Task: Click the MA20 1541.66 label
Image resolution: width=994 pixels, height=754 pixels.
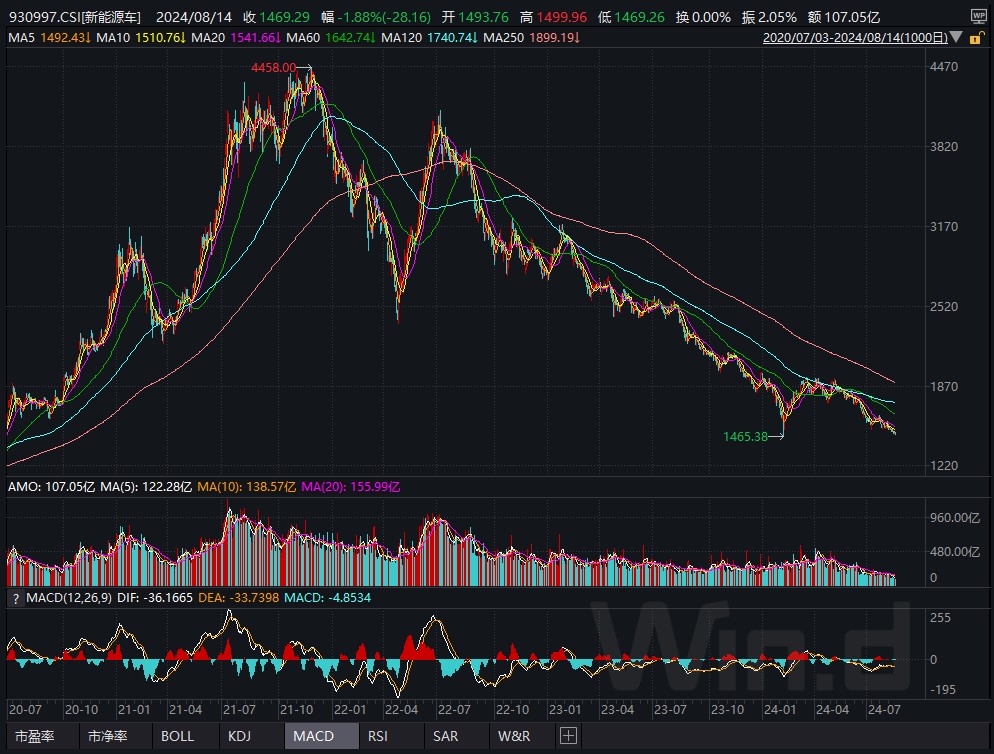Action: tap(236, 38)
